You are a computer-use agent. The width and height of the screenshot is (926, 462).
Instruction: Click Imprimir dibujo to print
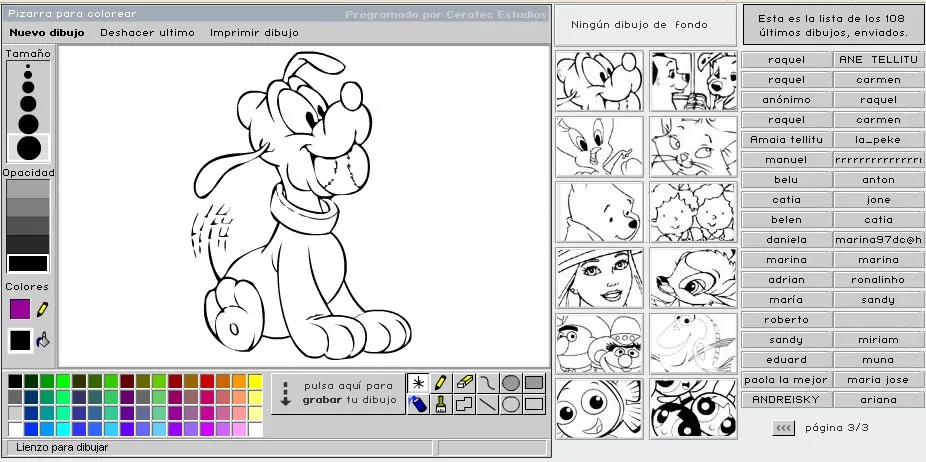255,32
